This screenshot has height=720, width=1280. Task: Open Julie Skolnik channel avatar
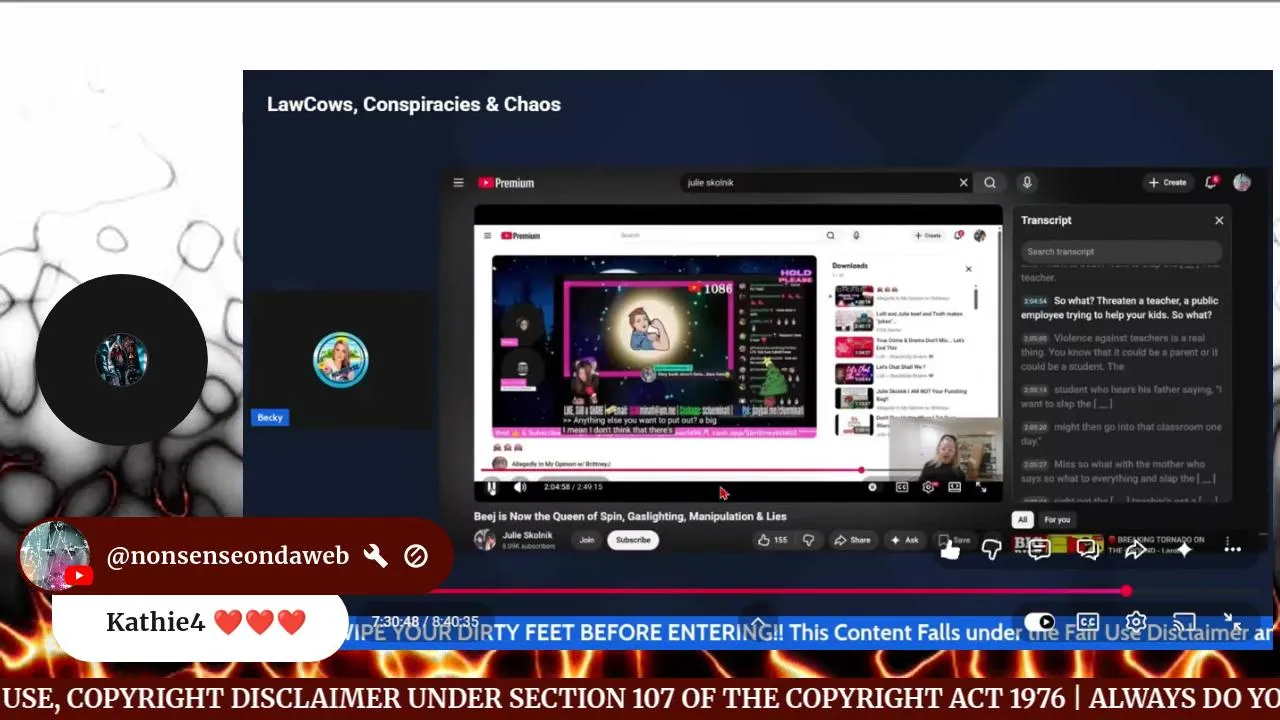(x=485, y=540)
